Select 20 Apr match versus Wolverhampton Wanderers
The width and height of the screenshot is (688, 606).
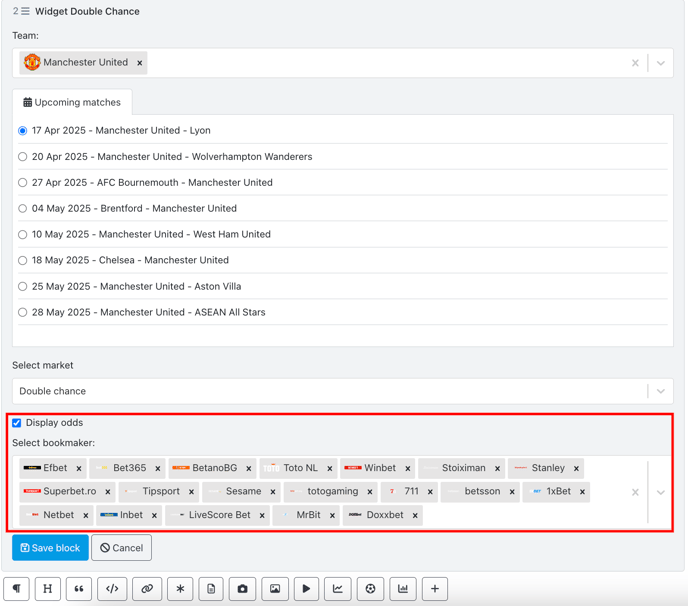click(x=22, y=157)
